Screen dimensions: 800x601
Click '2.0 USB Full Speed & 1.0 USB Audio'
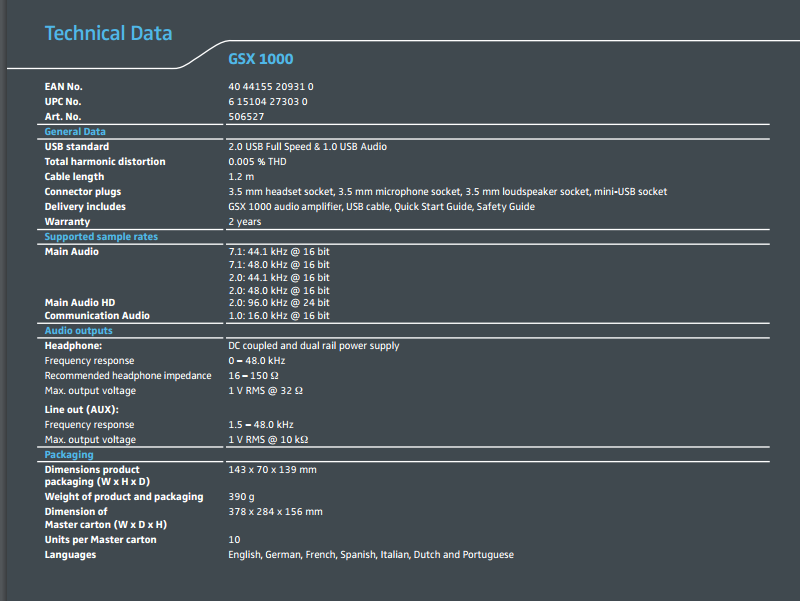pyautogui.click(x=307, y=146)
